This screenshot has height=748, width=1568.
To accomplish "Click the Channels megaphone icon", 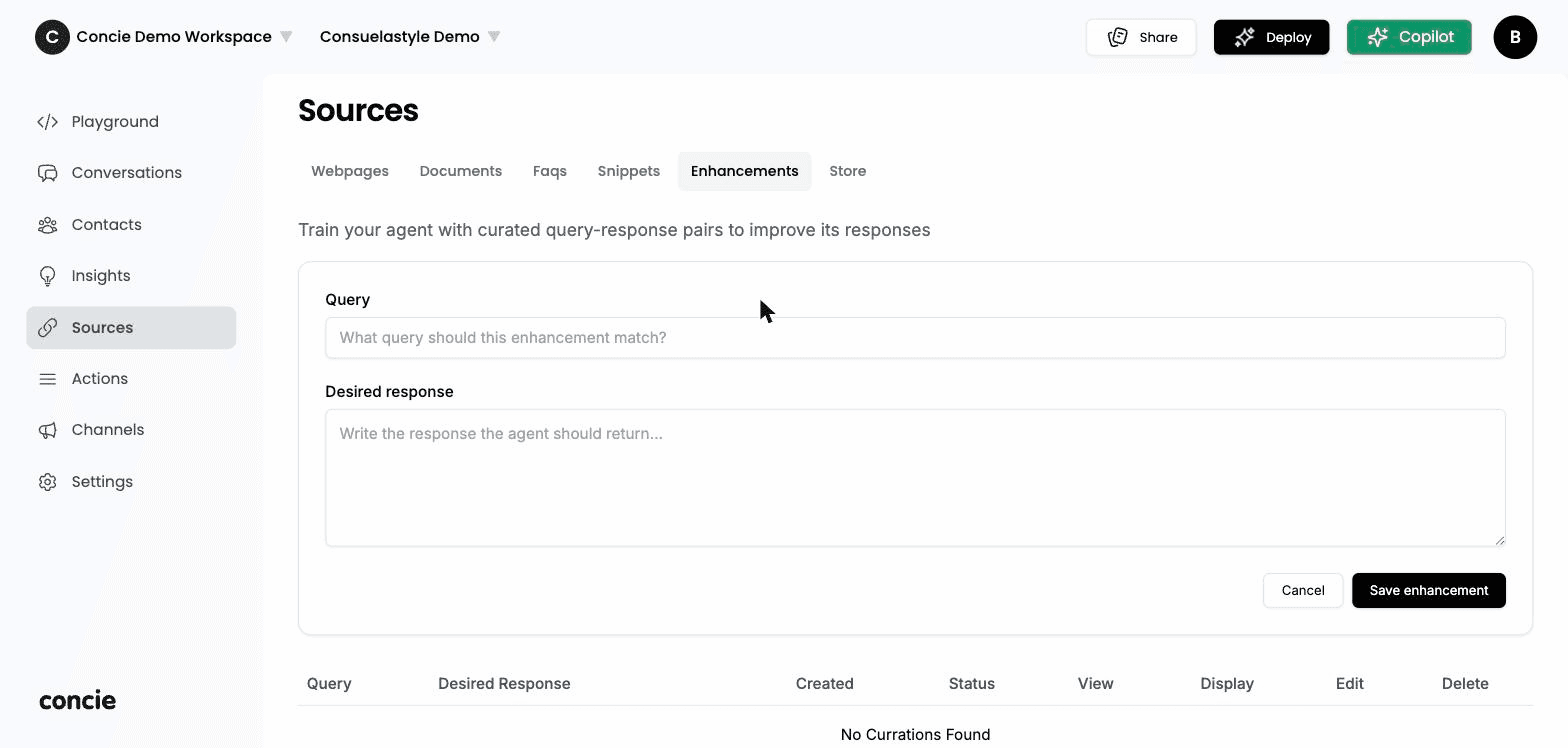I will click(47, 430).
